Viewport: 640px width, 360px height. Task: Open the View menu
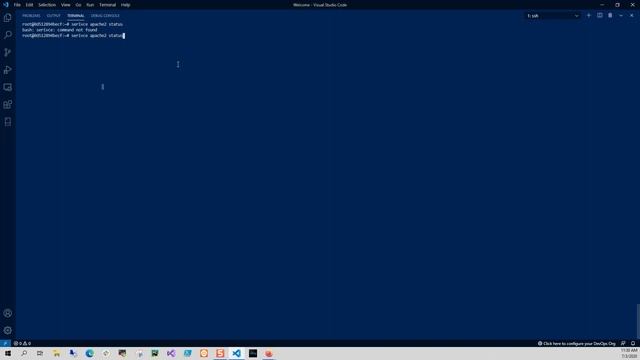pyautogui.click(x=65, y=5)
